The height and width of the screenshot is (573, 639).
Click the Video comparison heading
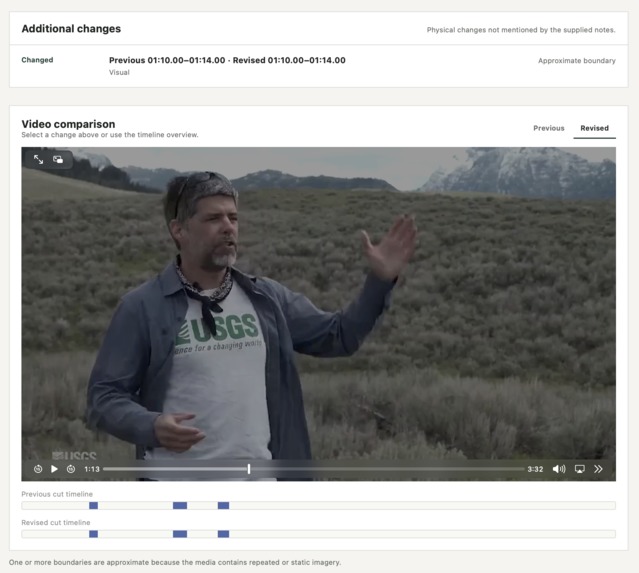pos(68,124)
